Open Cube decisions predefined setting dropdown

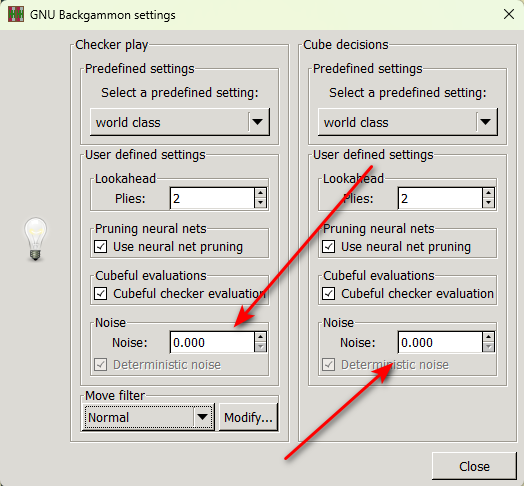pyautogui.click(x=408, y=122)
